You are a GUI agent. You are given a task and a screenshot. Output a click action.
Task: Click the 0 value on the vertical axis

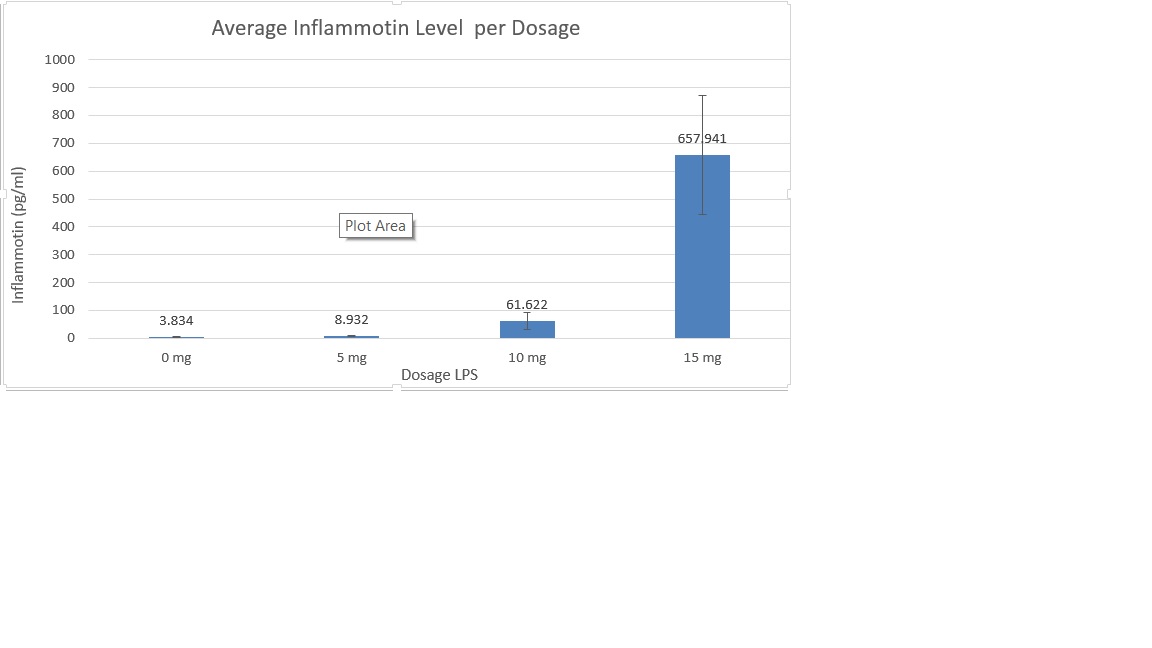(71, 338)
